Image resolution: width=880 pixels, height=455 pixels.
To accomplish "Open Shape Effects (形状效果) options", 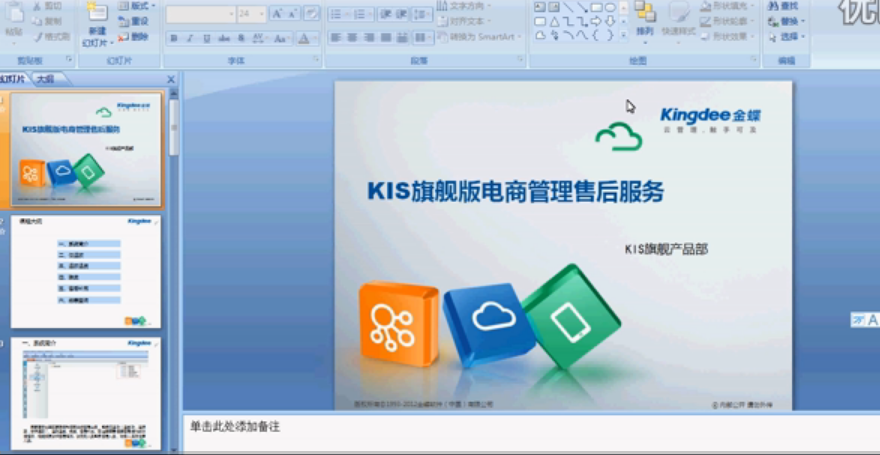I will click(x=727, y=36).
